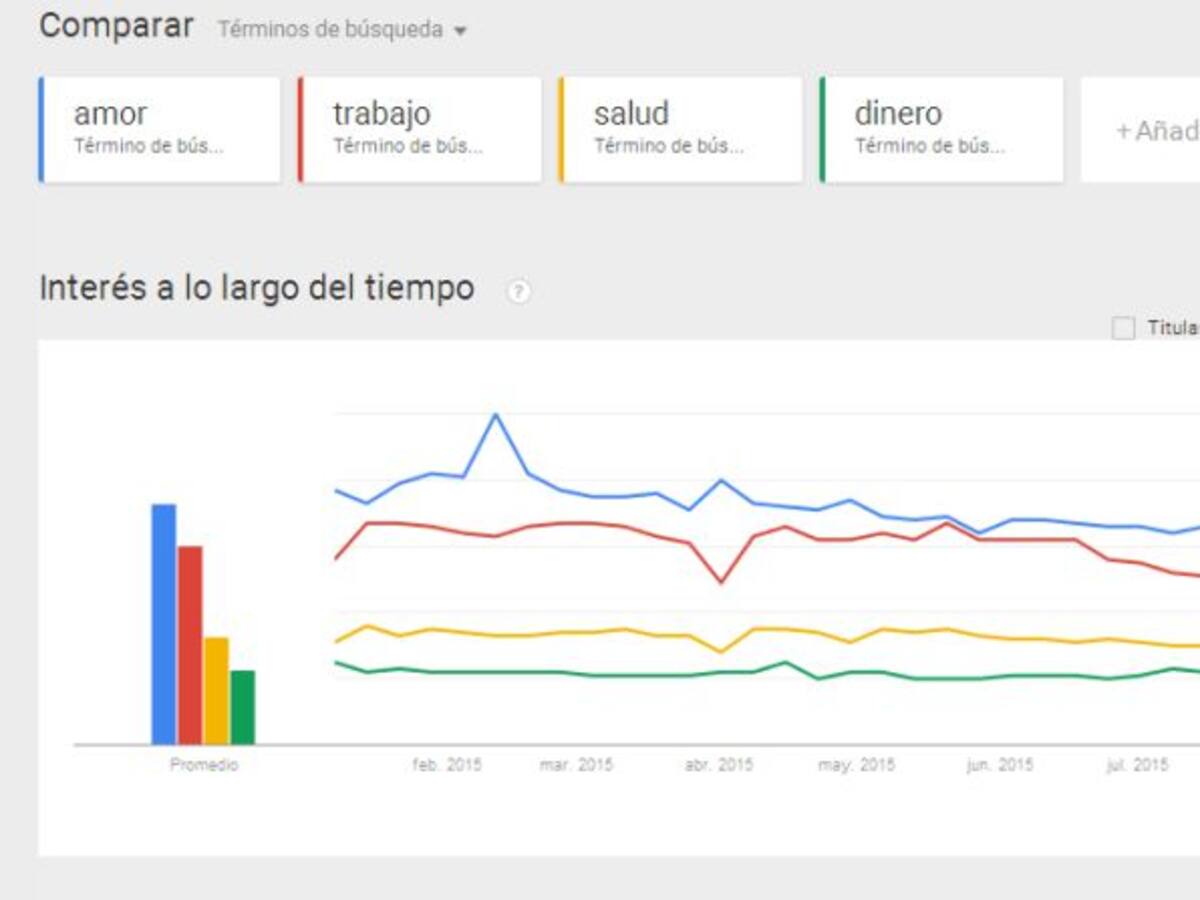Open the "Términos de búsqueda" dropdown

[x=342, y=30]
